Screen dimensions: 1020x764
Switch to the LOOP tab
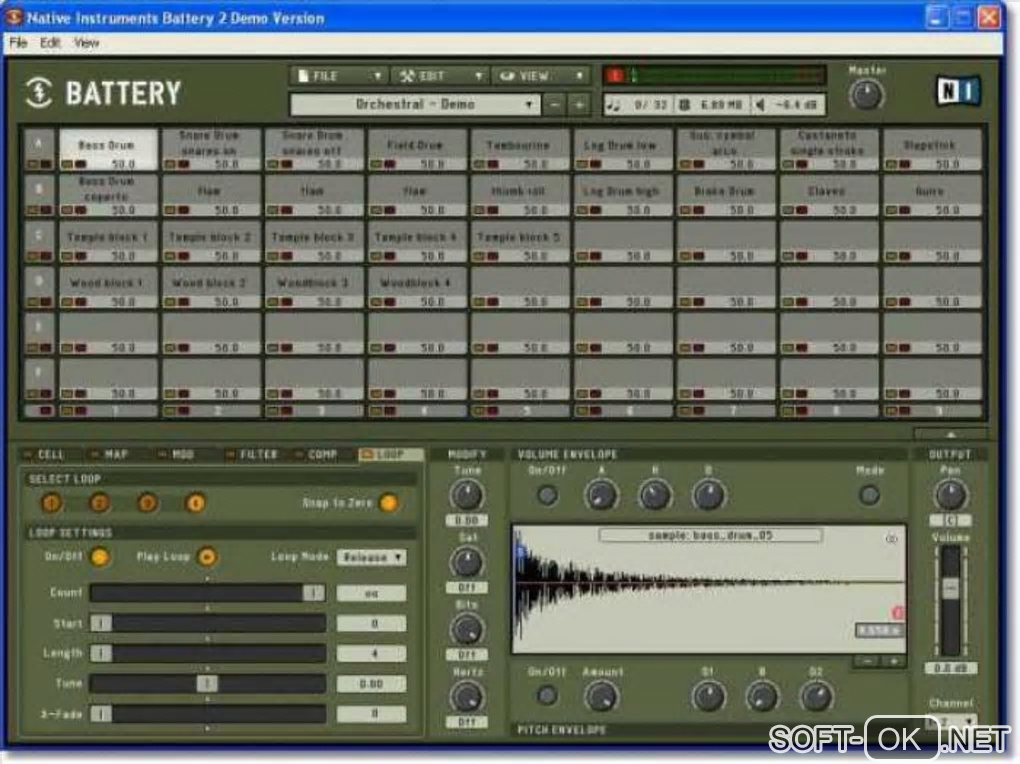pos(390,454)
